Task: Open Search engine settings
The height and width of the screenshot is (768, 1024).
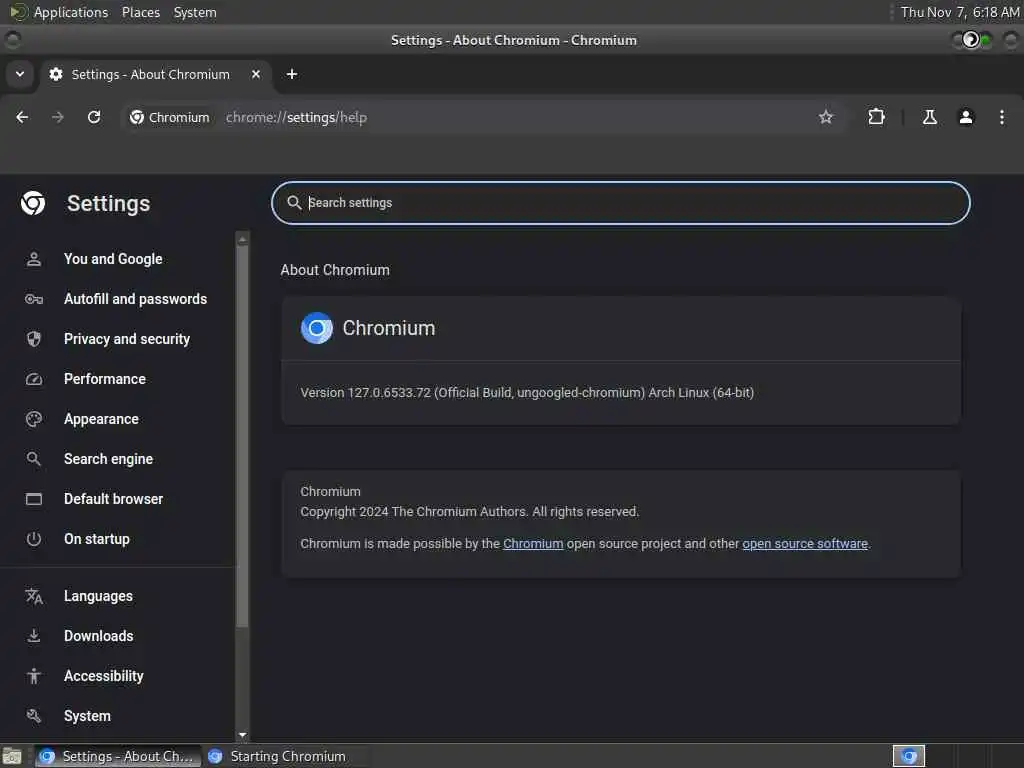Action: pos(108,458)
